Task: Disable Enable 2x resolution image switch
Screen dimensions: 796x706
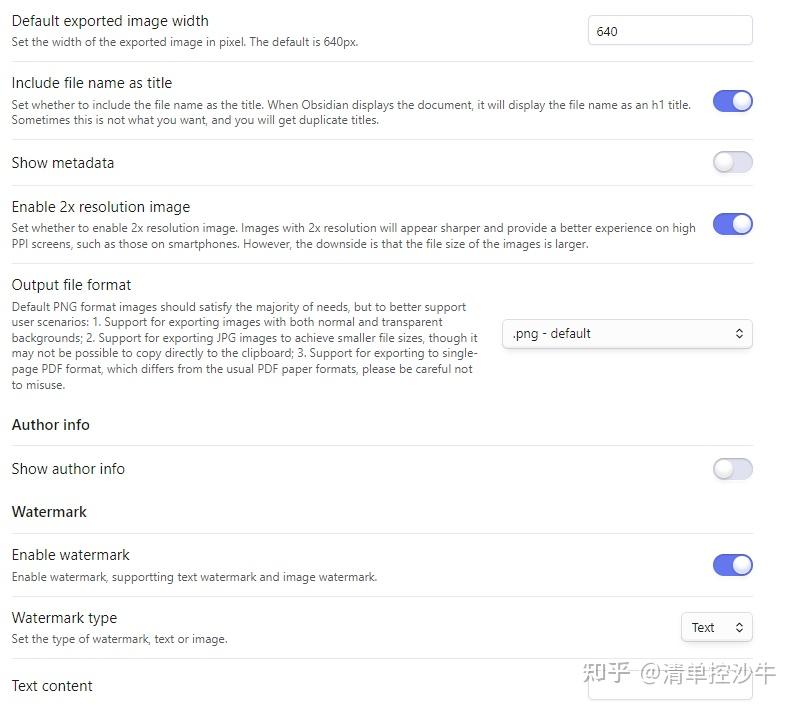Action: [732, 224]
